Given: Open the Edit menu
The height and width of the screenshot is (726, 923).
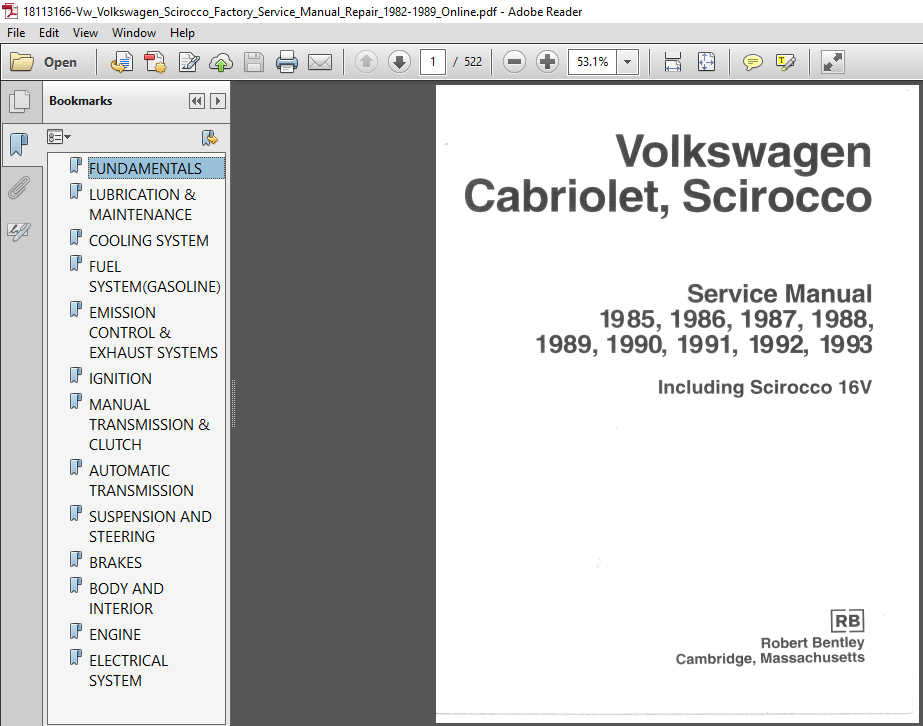Looking at the screenshot, I should [x=49, y=33].
